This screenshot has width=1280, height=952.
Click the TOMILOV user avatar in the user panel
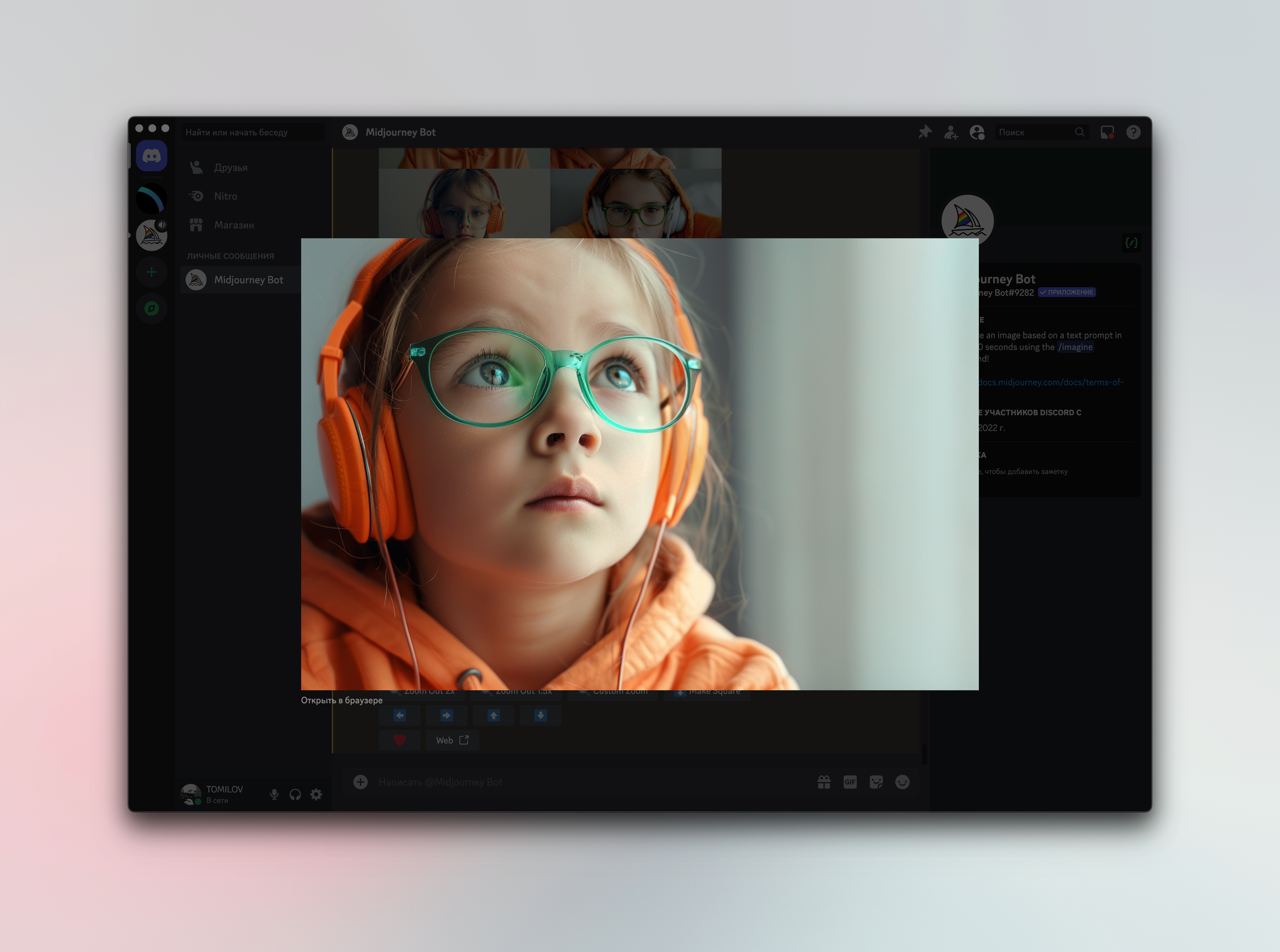click(x=190, y=794)
